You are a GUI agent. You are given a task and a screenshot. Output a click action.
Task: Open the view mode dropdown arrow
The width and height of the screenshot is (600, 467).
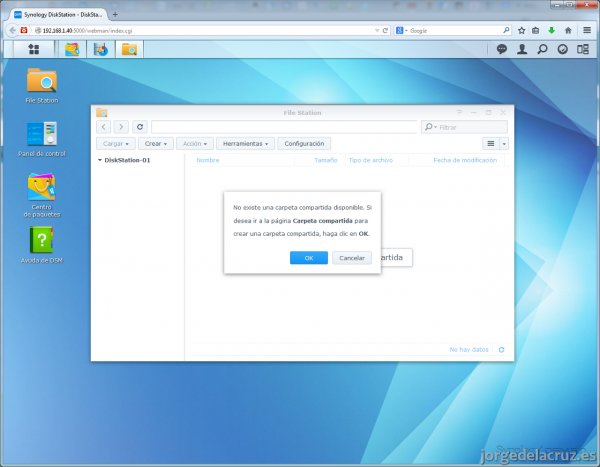click(504, 144)
